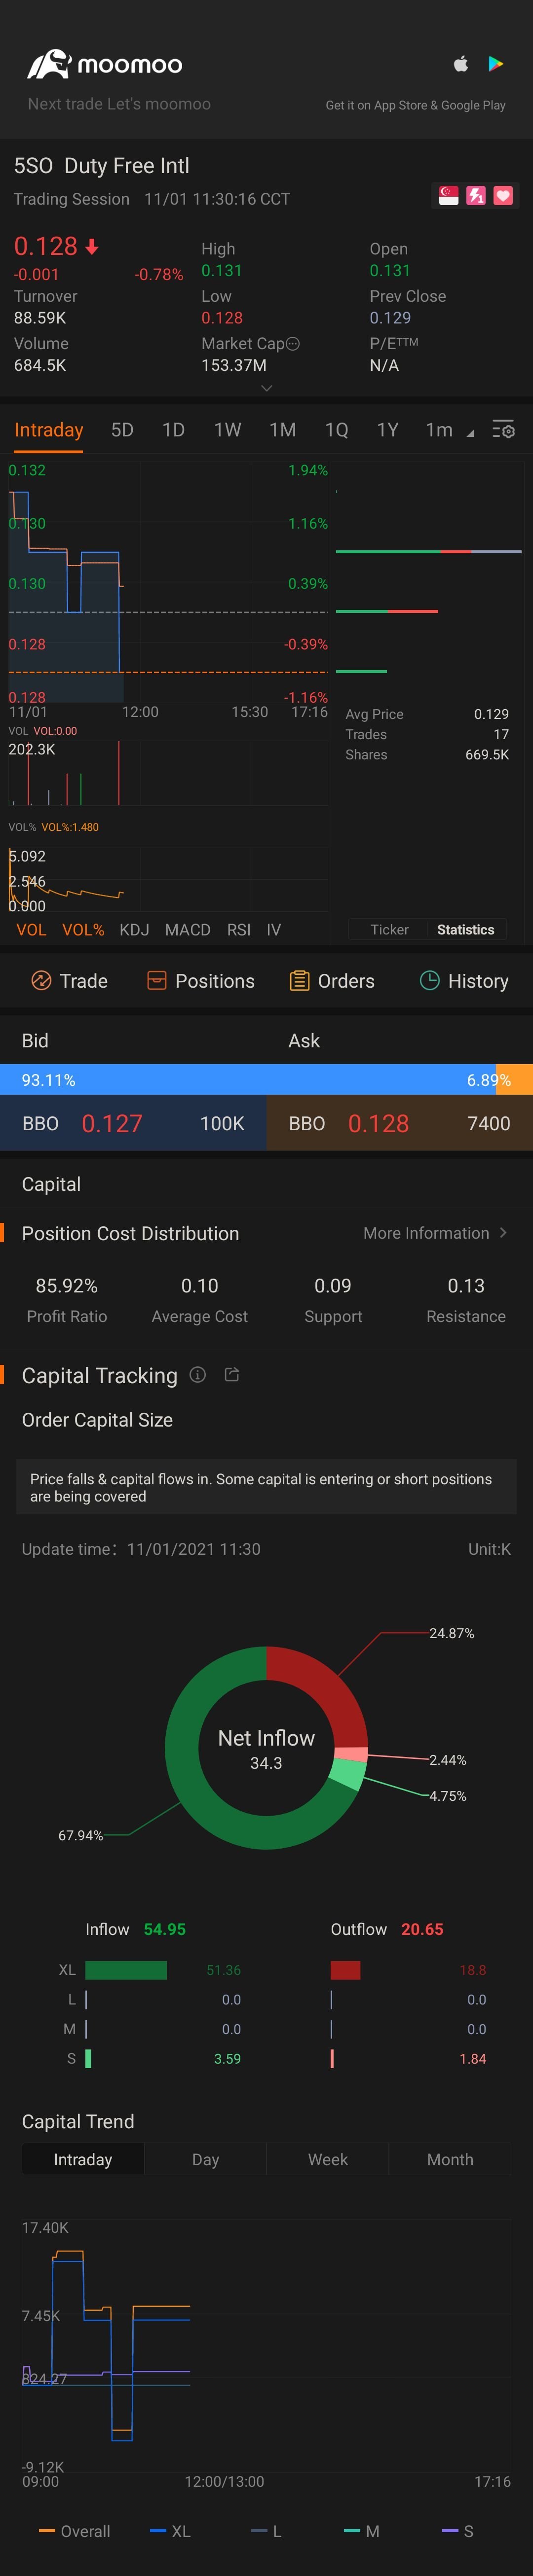533x2576 pixels.
Task: Open chart settings icon
Action: point(503,430)
